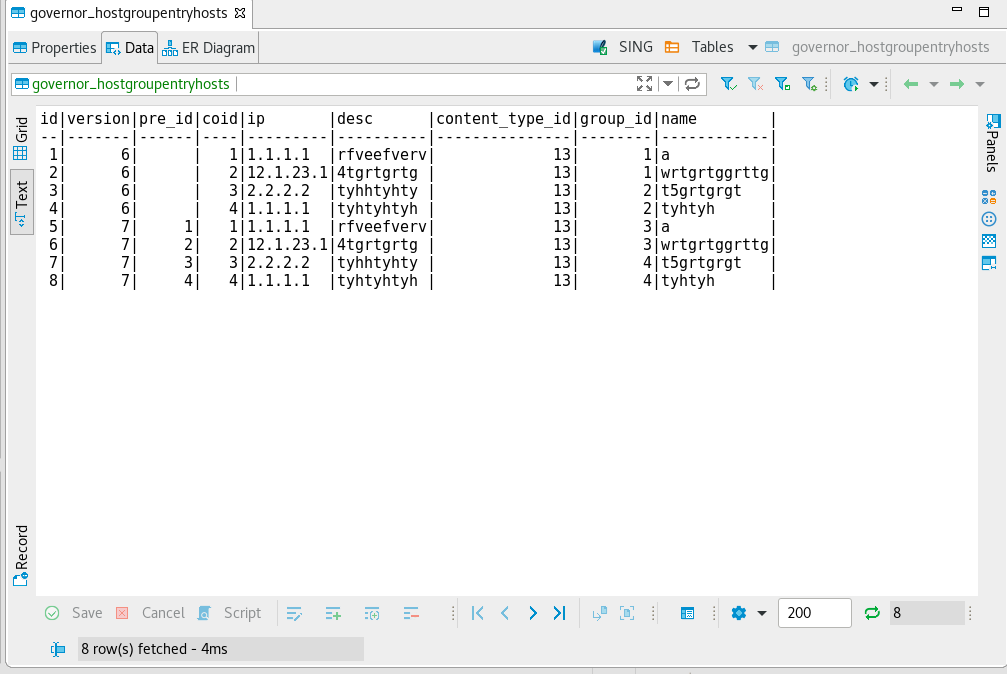Click the Script button
This screenshot has height=674, width=1007.
[229, 613]
